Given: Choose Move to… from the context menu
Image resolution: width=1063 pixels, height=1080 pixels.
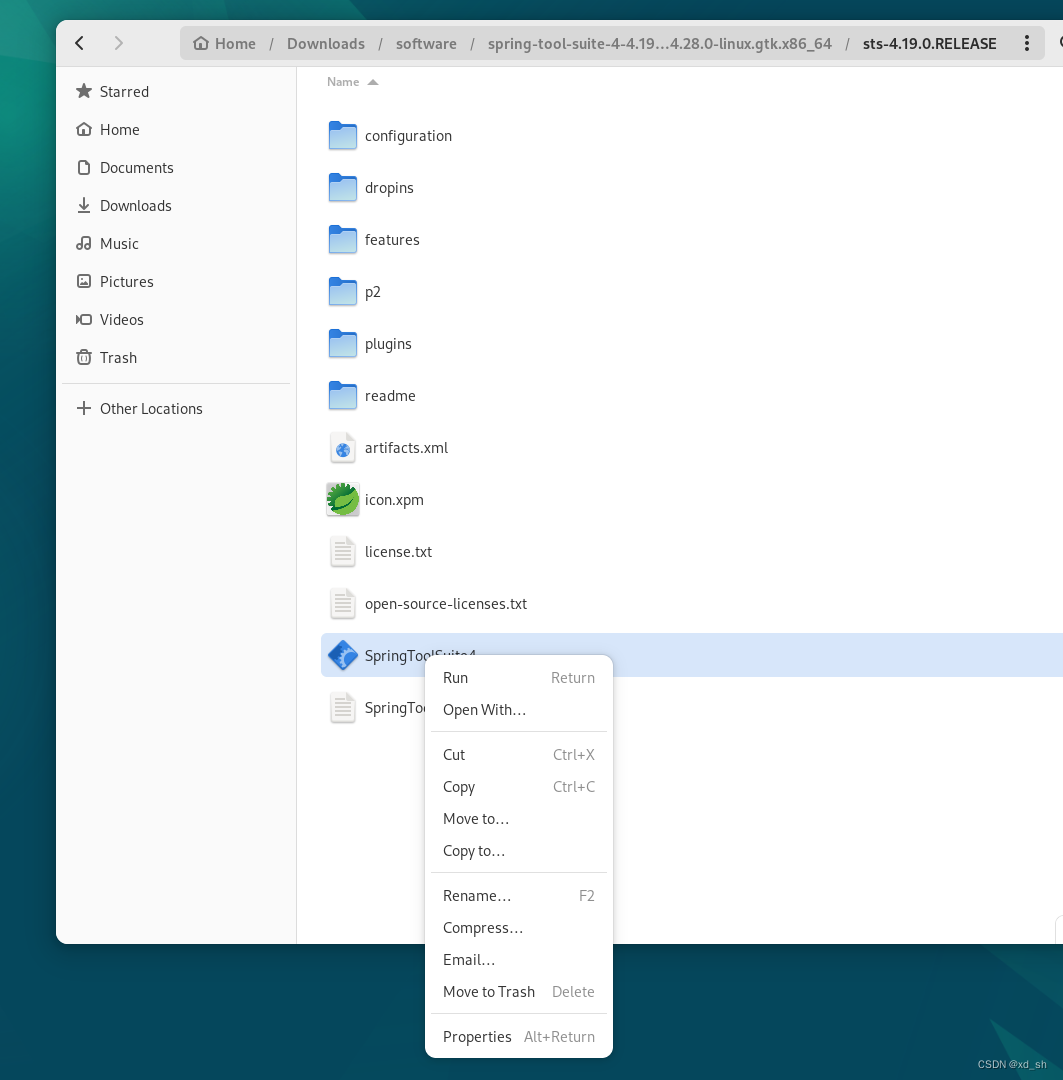Looking at the screenshot, I should tap(519, 819).
